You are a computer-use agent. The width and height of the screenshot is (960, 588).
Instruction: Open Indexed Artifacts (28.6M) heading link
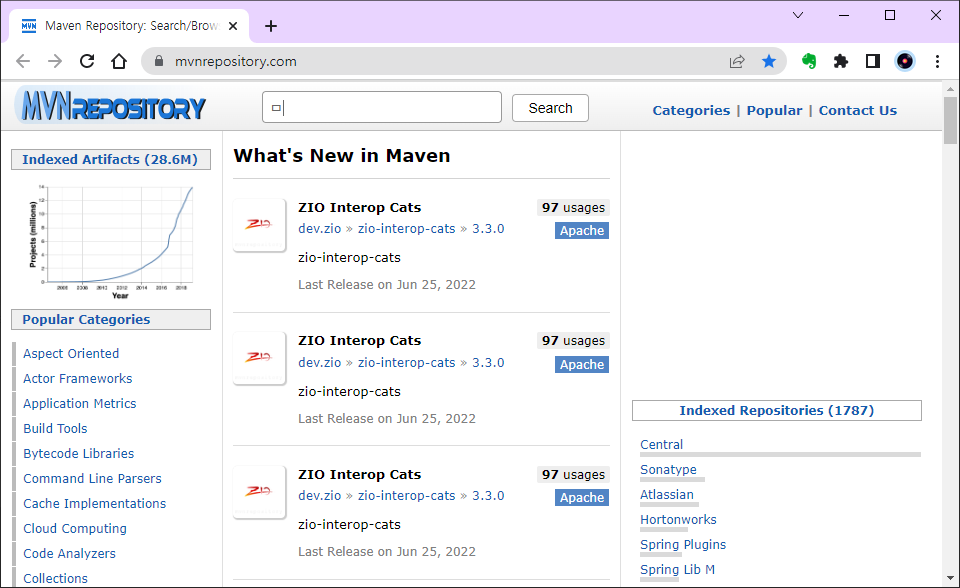tap(110, 160)
